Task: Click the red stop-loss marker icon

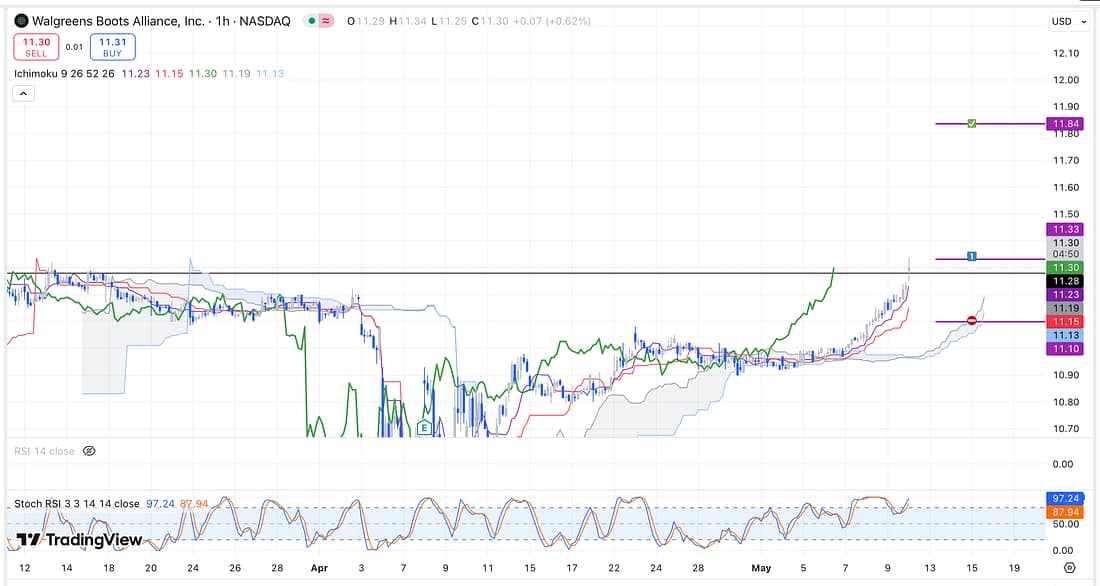Action: pyautogui.click(x=971, y=321)
